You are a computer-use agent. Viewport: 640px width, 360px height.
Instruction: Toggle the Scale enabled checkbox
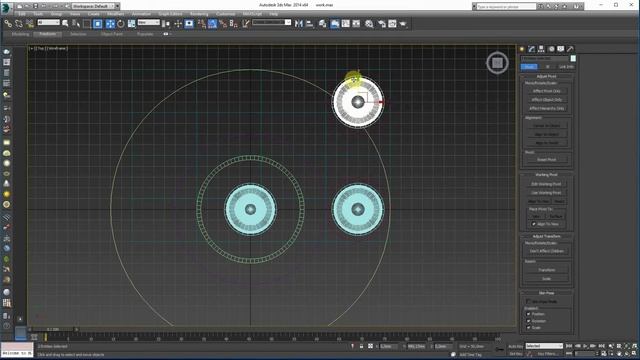point(529,328)
